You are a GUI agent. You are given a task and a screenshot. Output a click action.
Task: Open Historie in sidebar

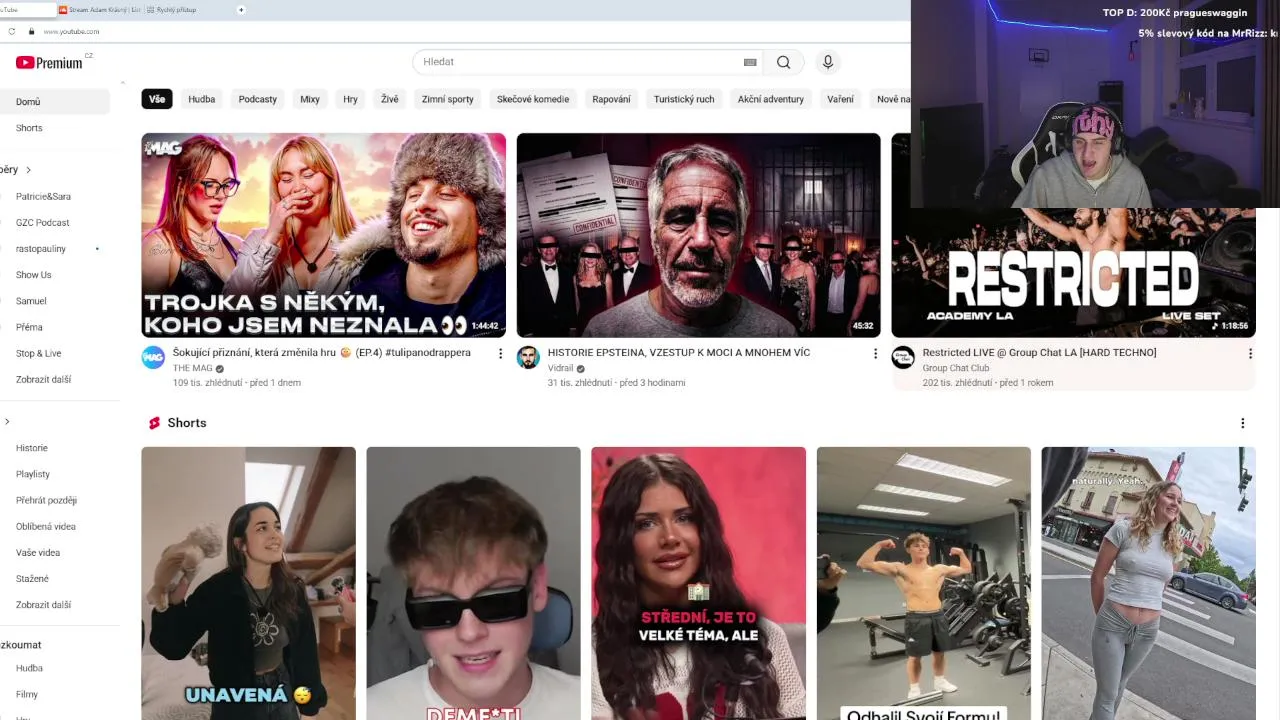coord(32,448)
